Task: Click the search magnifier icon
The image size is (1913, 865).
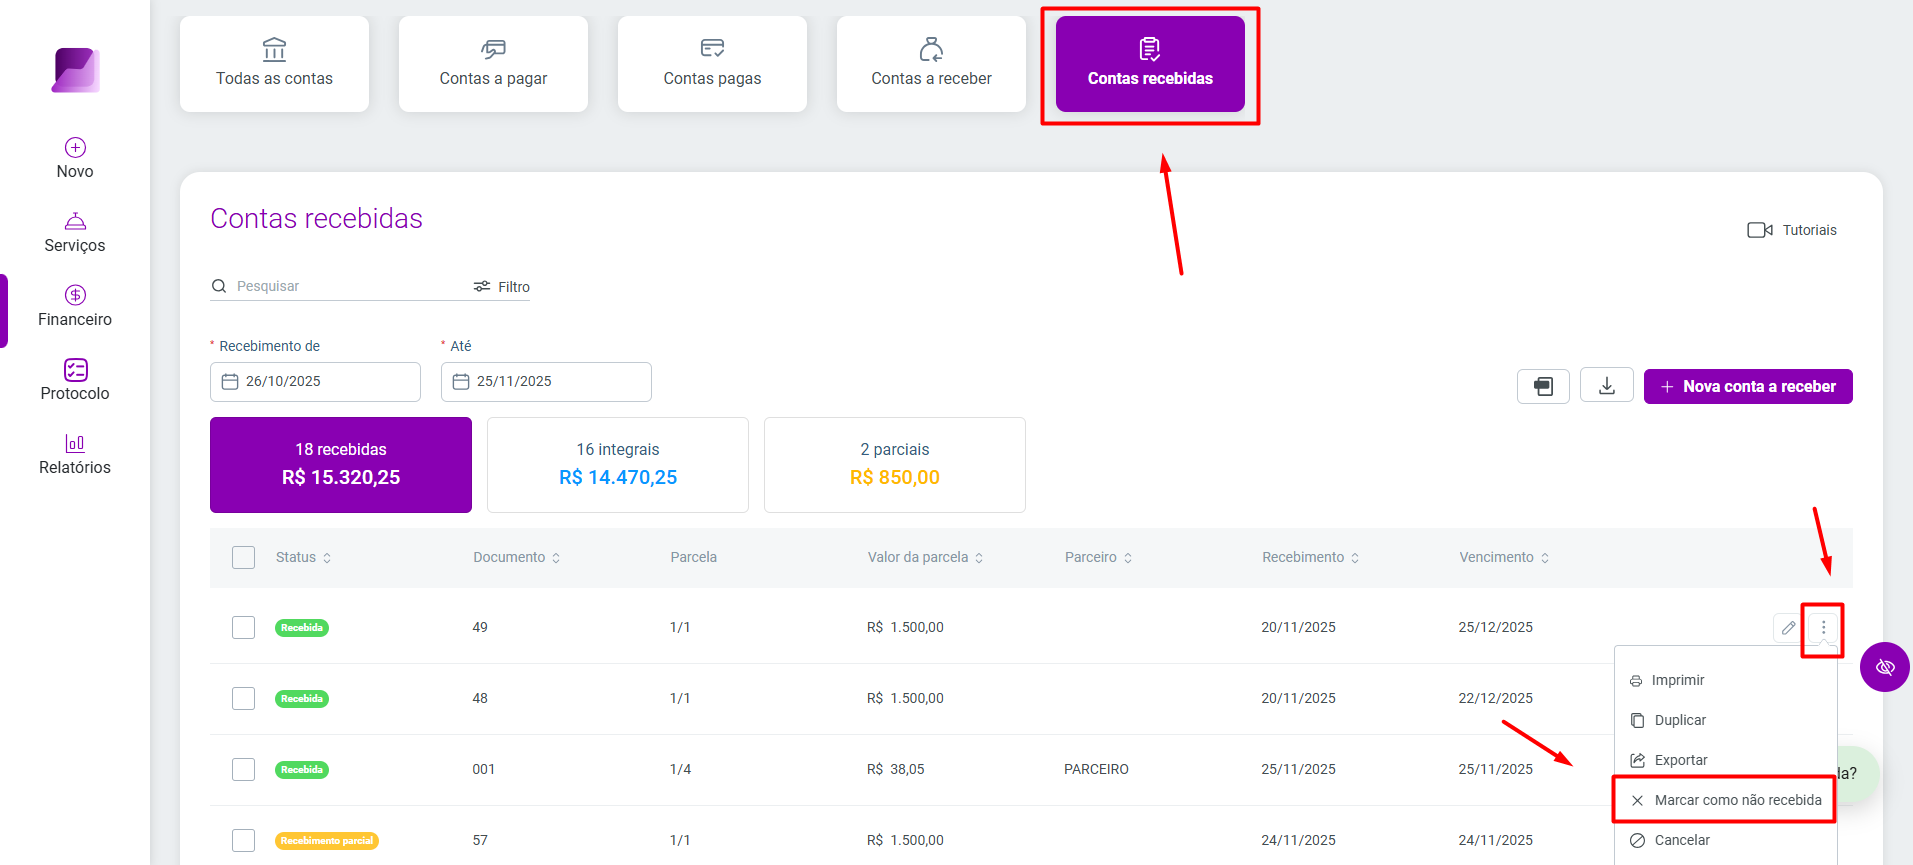Action: pyautogui.click(x=219, y=286)
